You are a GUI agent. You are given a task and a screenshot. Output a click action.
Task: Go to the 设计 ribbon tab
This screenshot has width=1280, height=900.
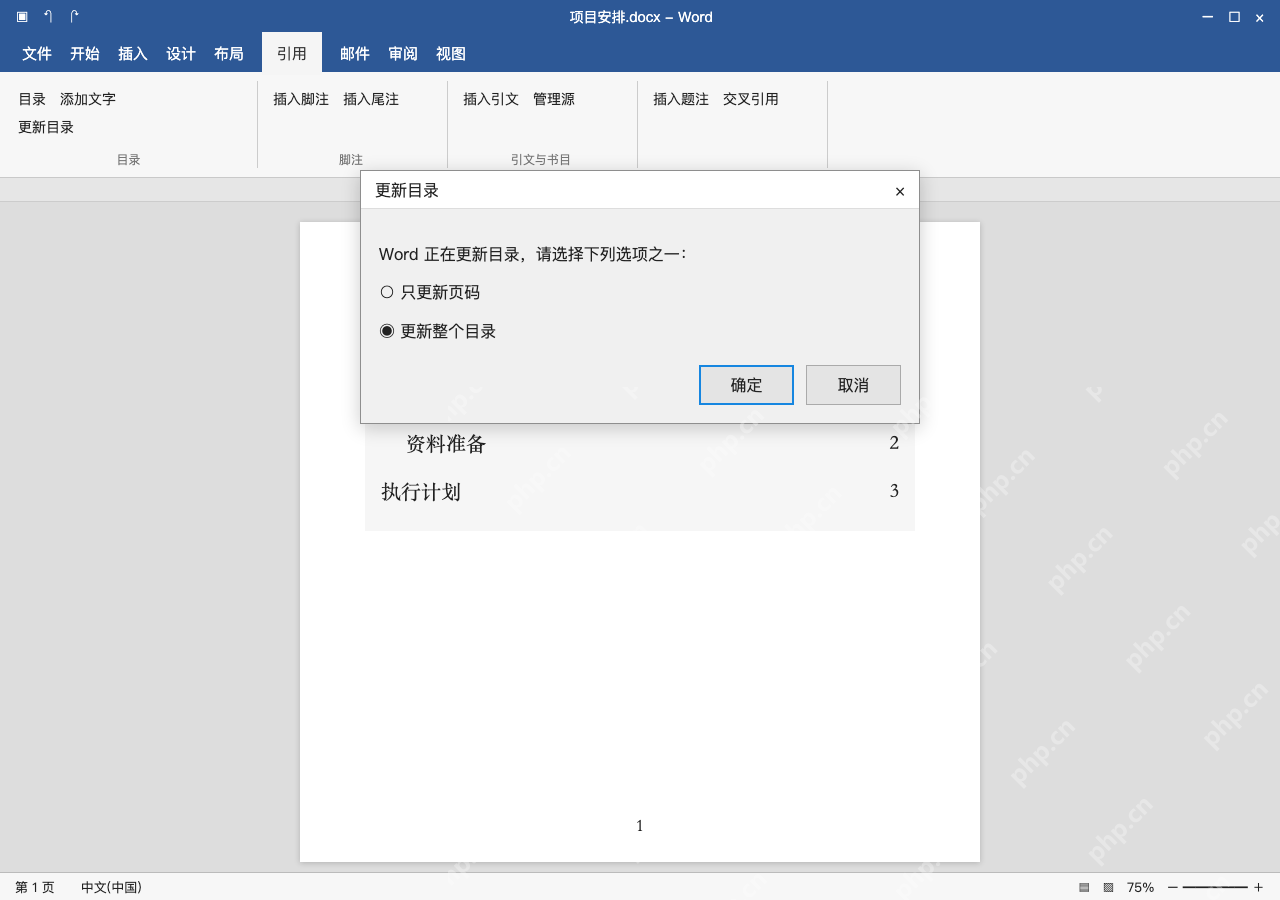tap(181, 53)
